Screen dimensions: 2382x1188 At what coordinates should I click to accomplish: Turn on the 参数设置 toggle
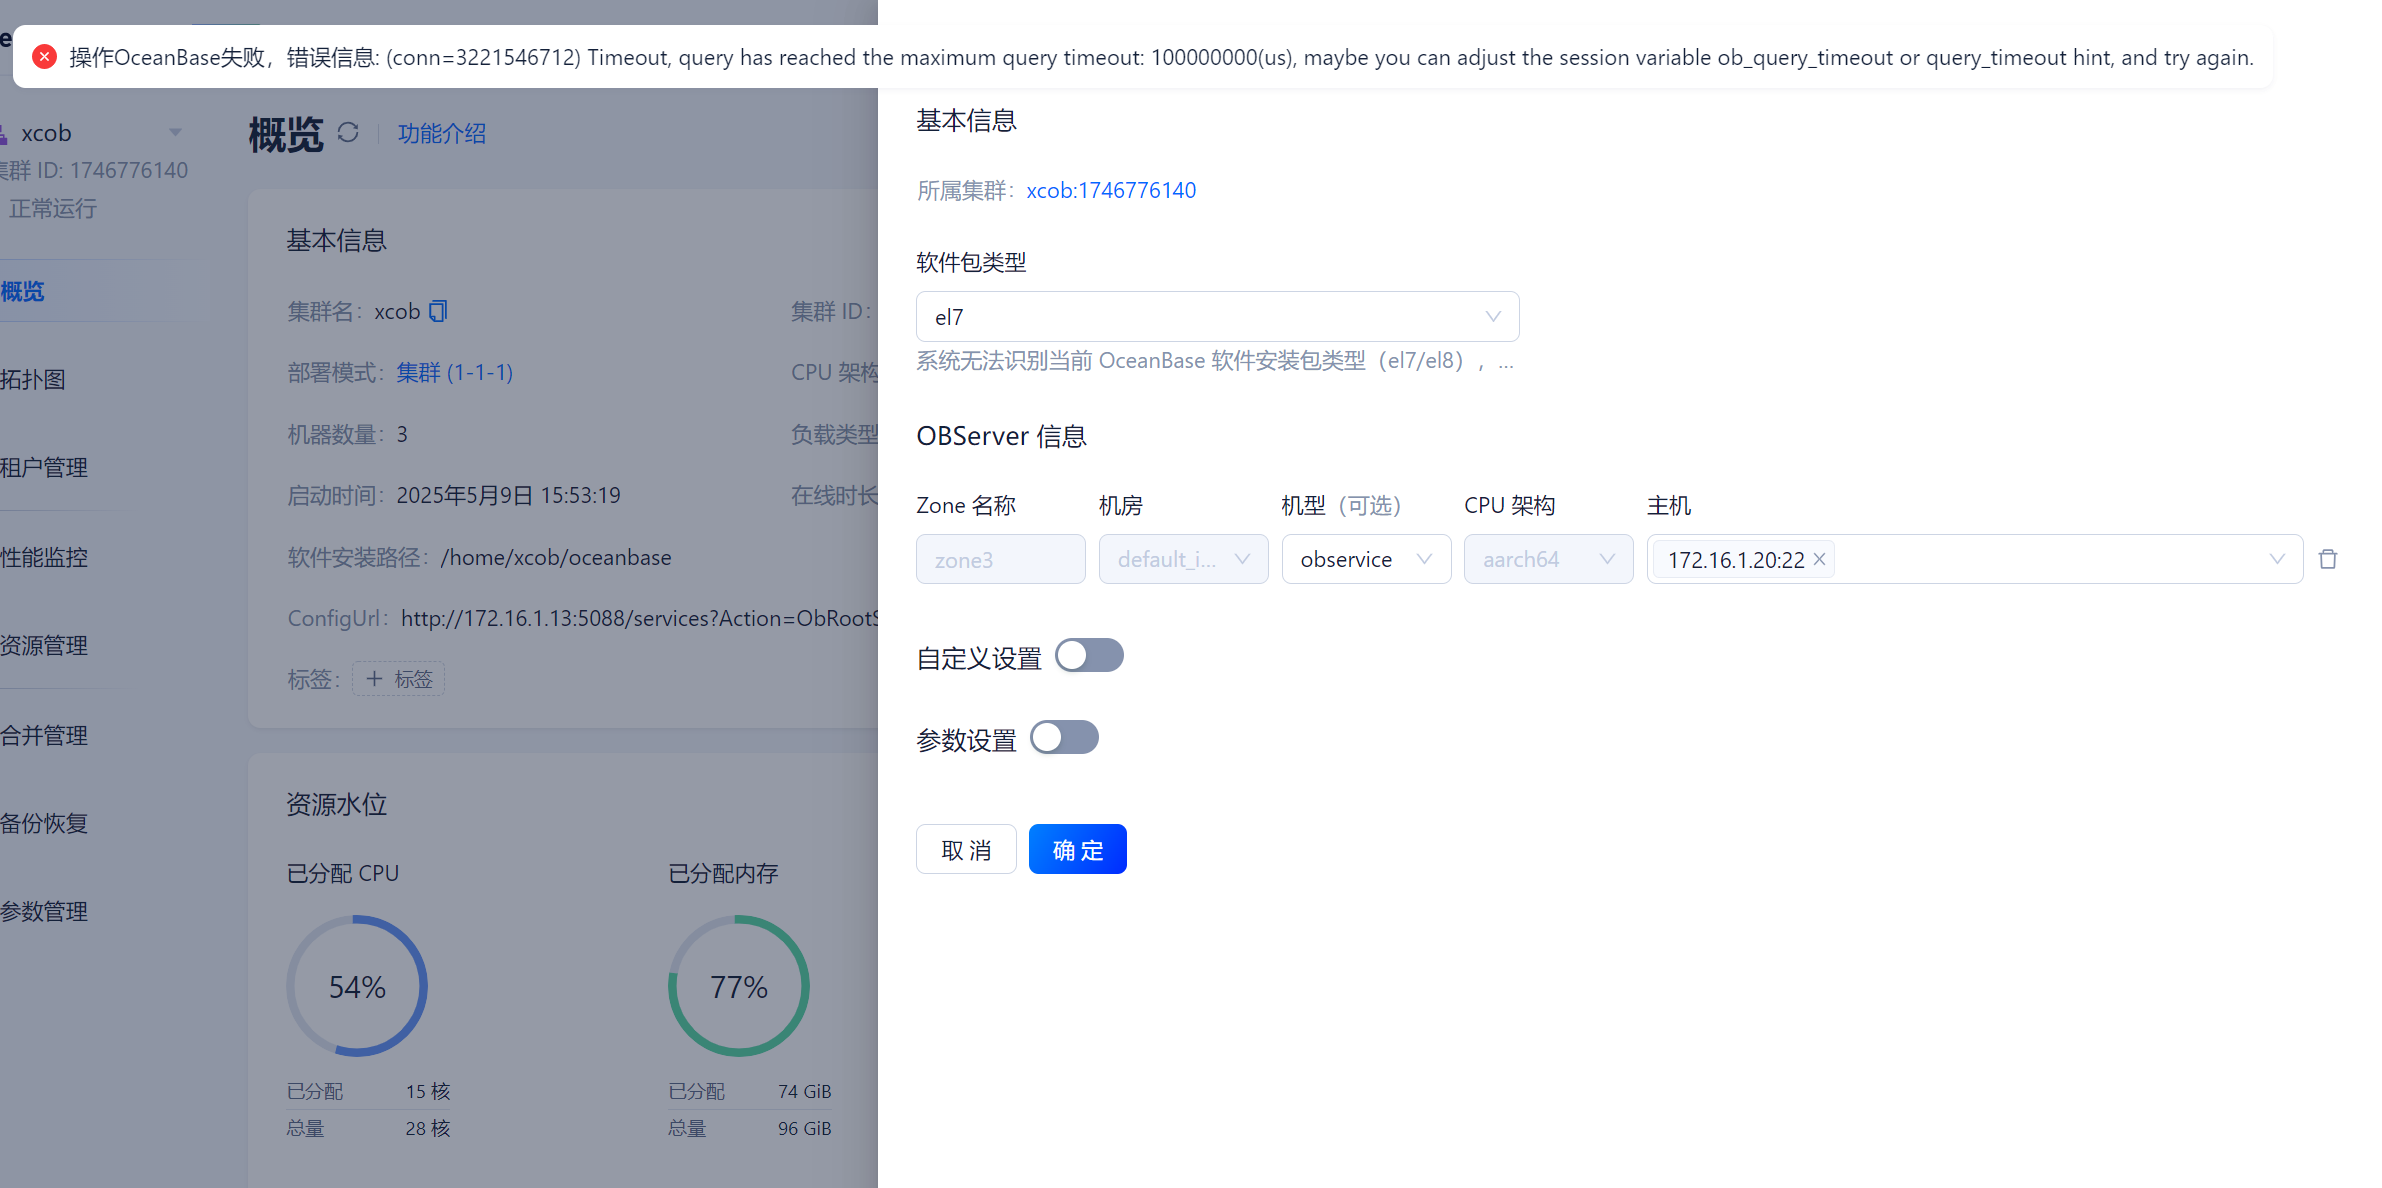1064,738
